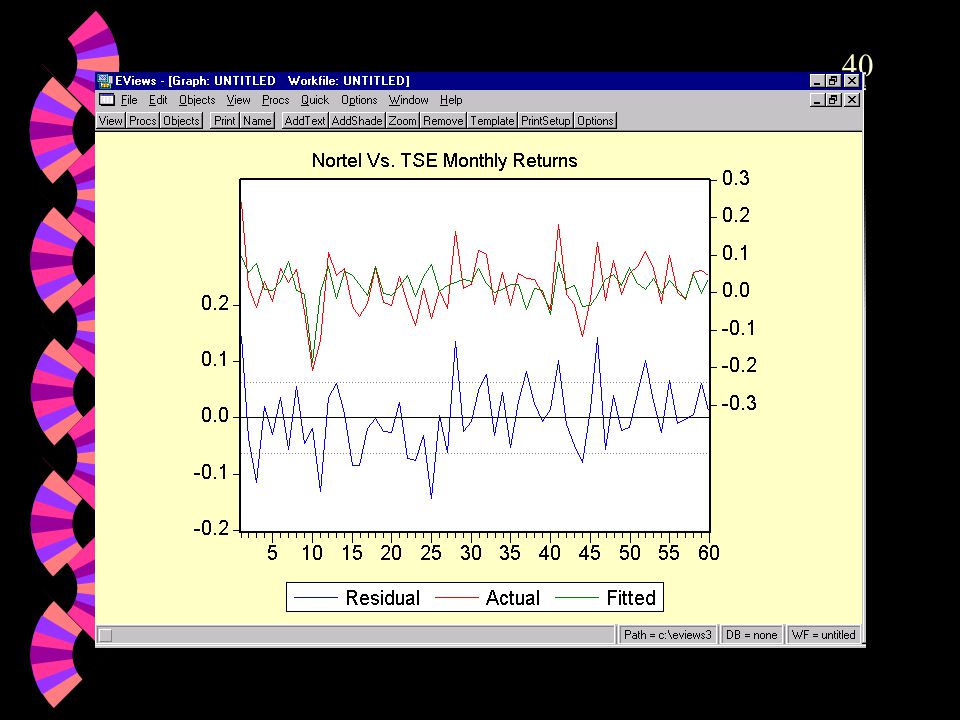This screenshot has height=720, width=960.
Task: Click the Options toolbar button
Action: pos(595,121)
